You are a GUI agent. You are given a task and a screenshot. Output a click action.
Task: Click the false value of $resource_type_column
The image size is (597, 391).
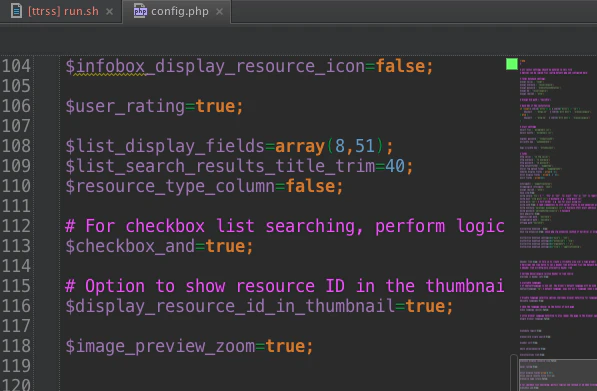[310, 186]
